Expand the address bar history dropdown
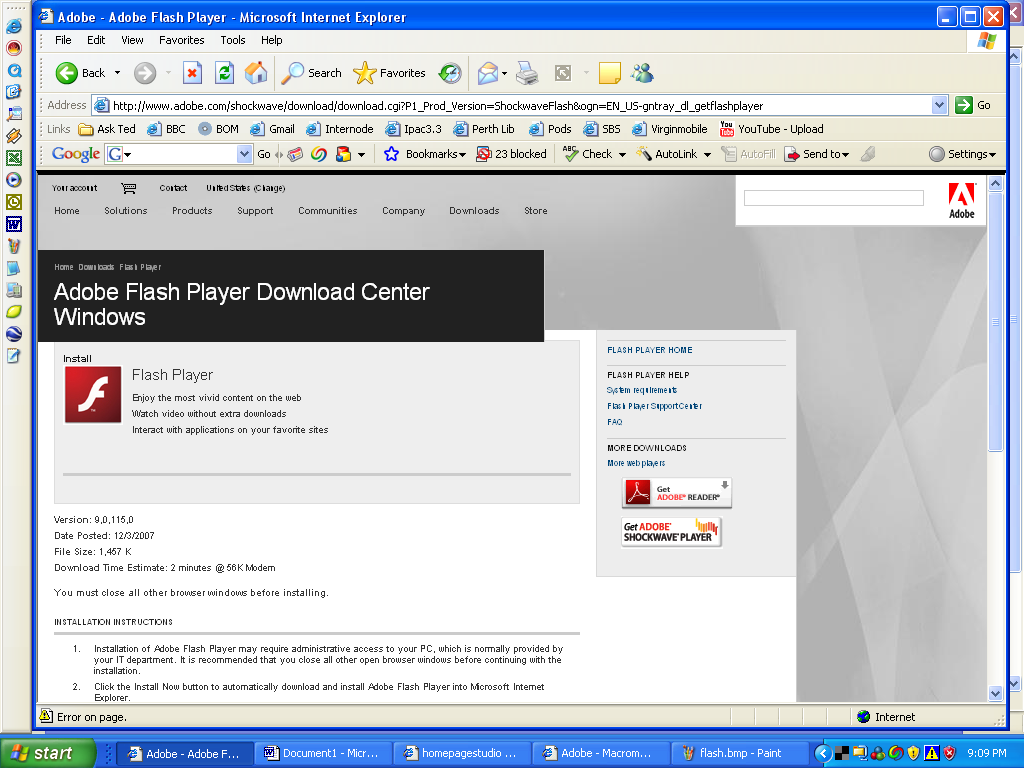Screen dimensions: 1025x768 [x=939, y=105]
